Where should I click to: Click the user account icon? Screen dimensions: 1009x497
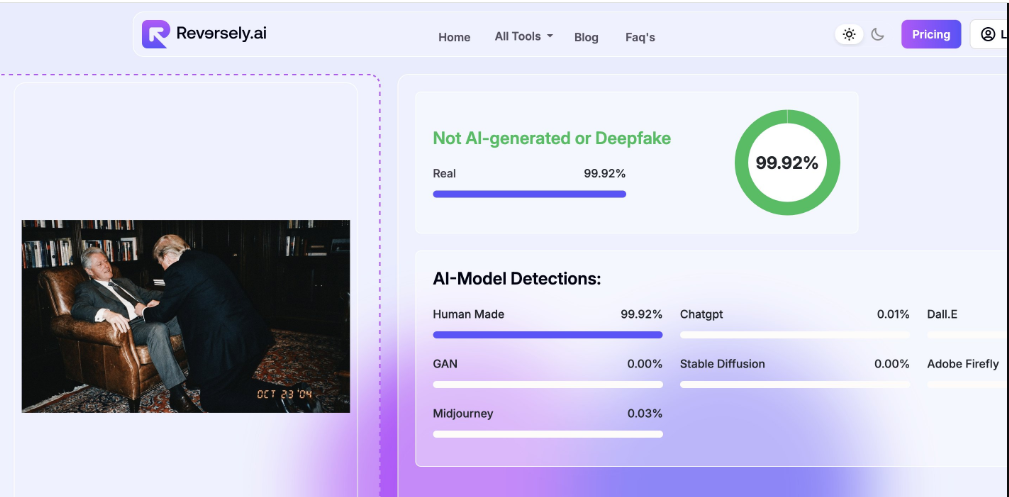[x=988, y=34]
